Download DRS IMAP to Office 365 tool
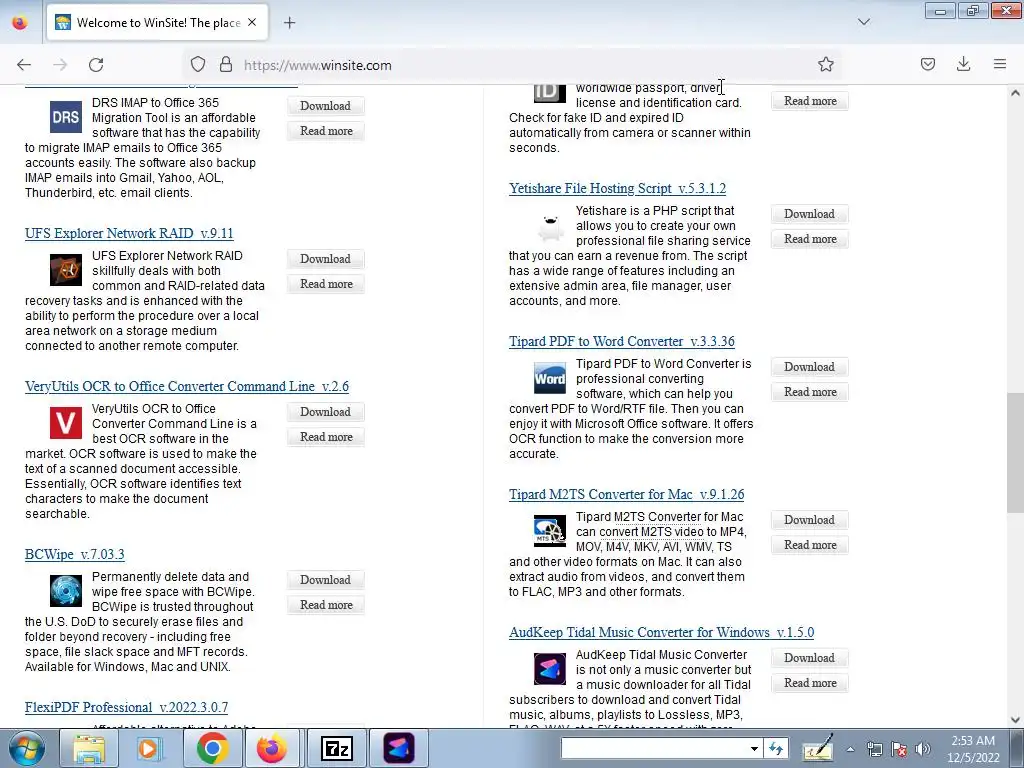The image size is (1024, 768). pos(325,106)
